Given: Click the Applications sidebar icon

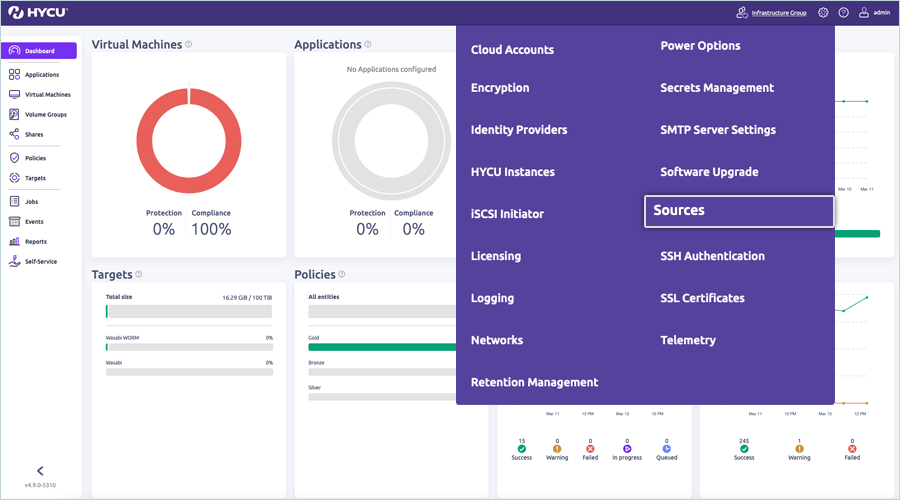Looking at the screenshot, I should coord(14,75).
